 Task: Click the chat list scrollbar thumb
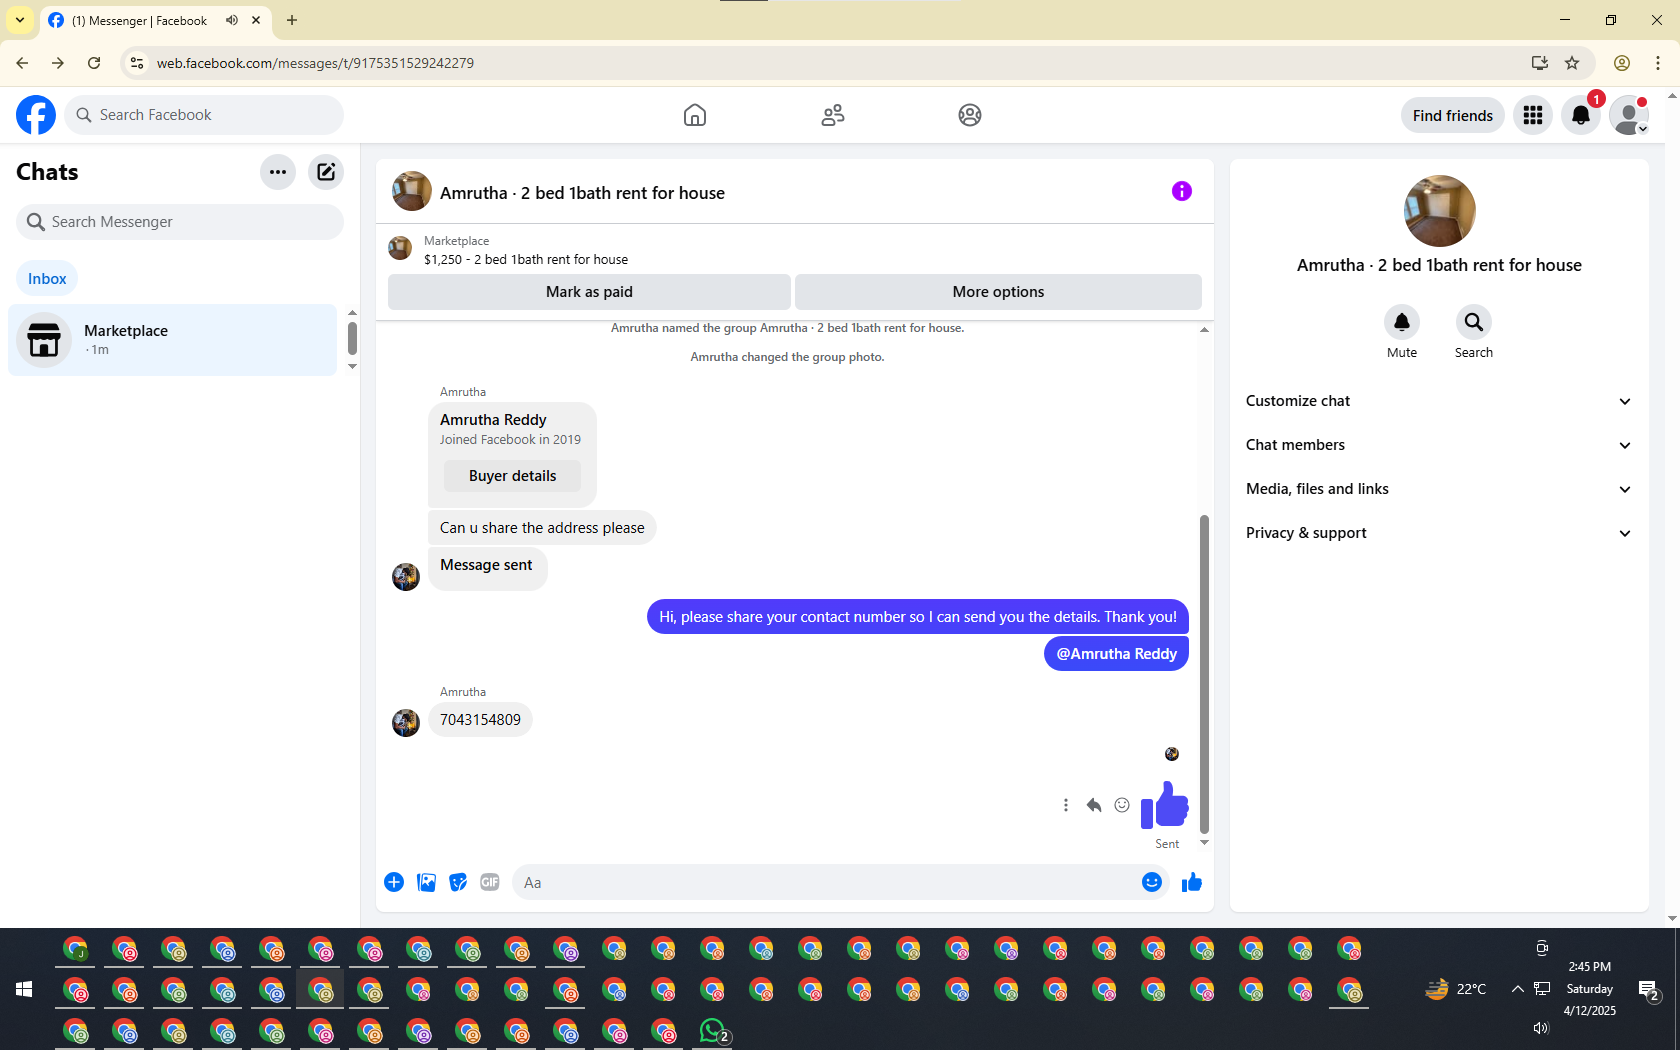pos(352,338)
